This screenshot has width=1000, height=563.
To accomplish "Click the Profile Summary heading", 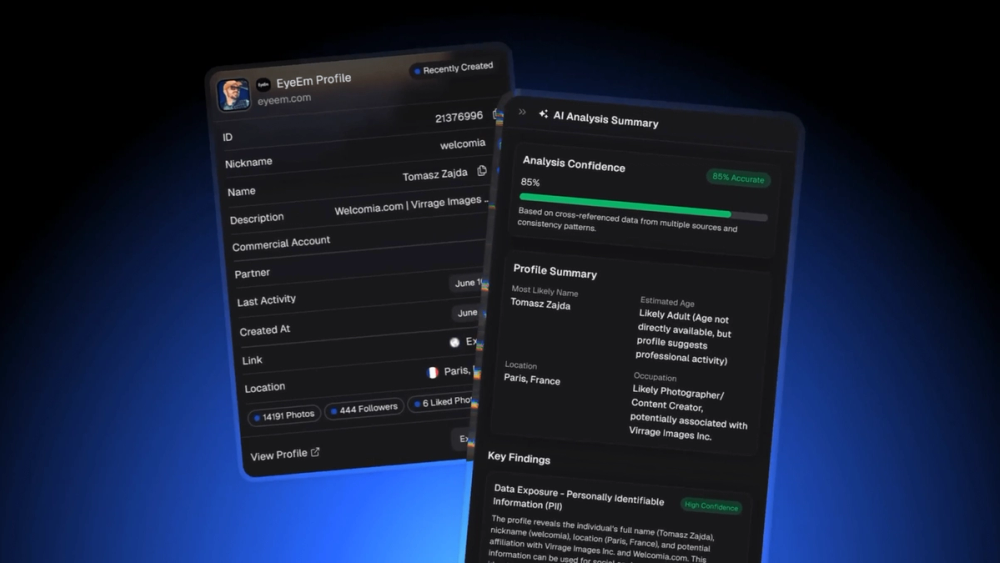I will tap(555, 271).
